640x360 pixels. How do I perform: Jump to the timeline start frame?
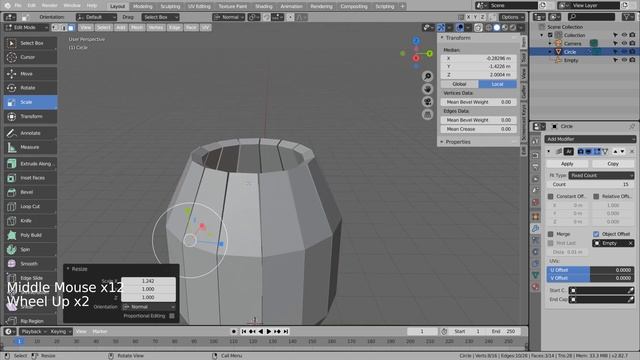tap(244, 331)
